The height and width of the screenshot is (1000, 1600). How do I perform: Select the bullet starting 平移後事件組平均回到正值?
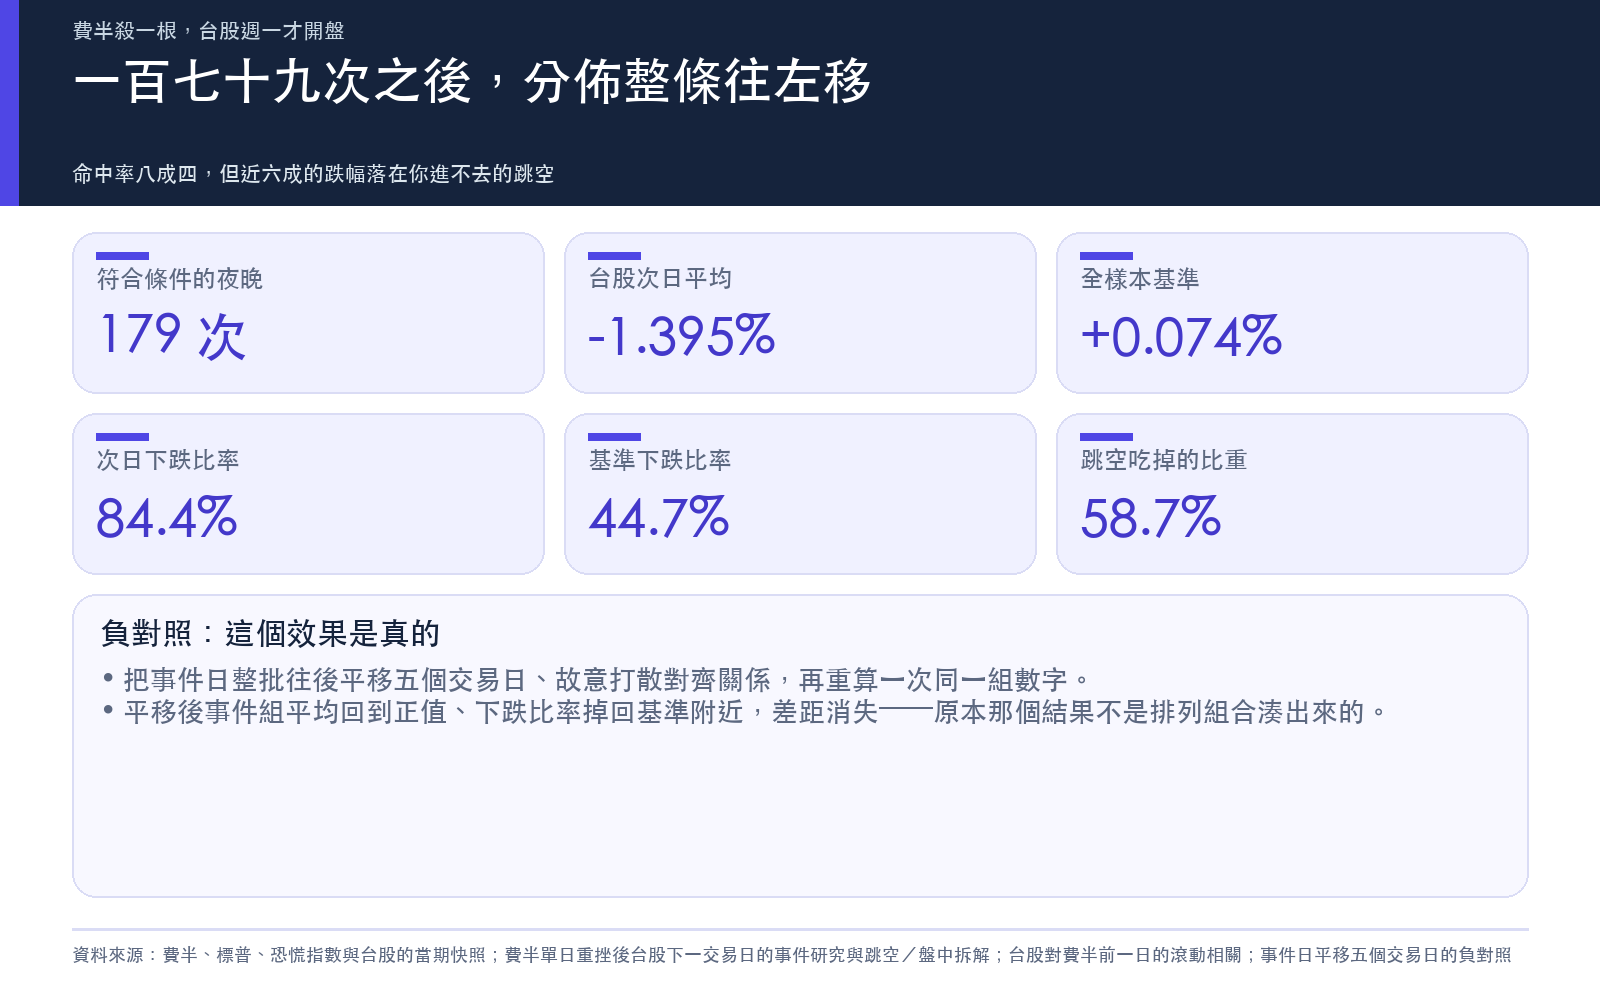point(745,712)
